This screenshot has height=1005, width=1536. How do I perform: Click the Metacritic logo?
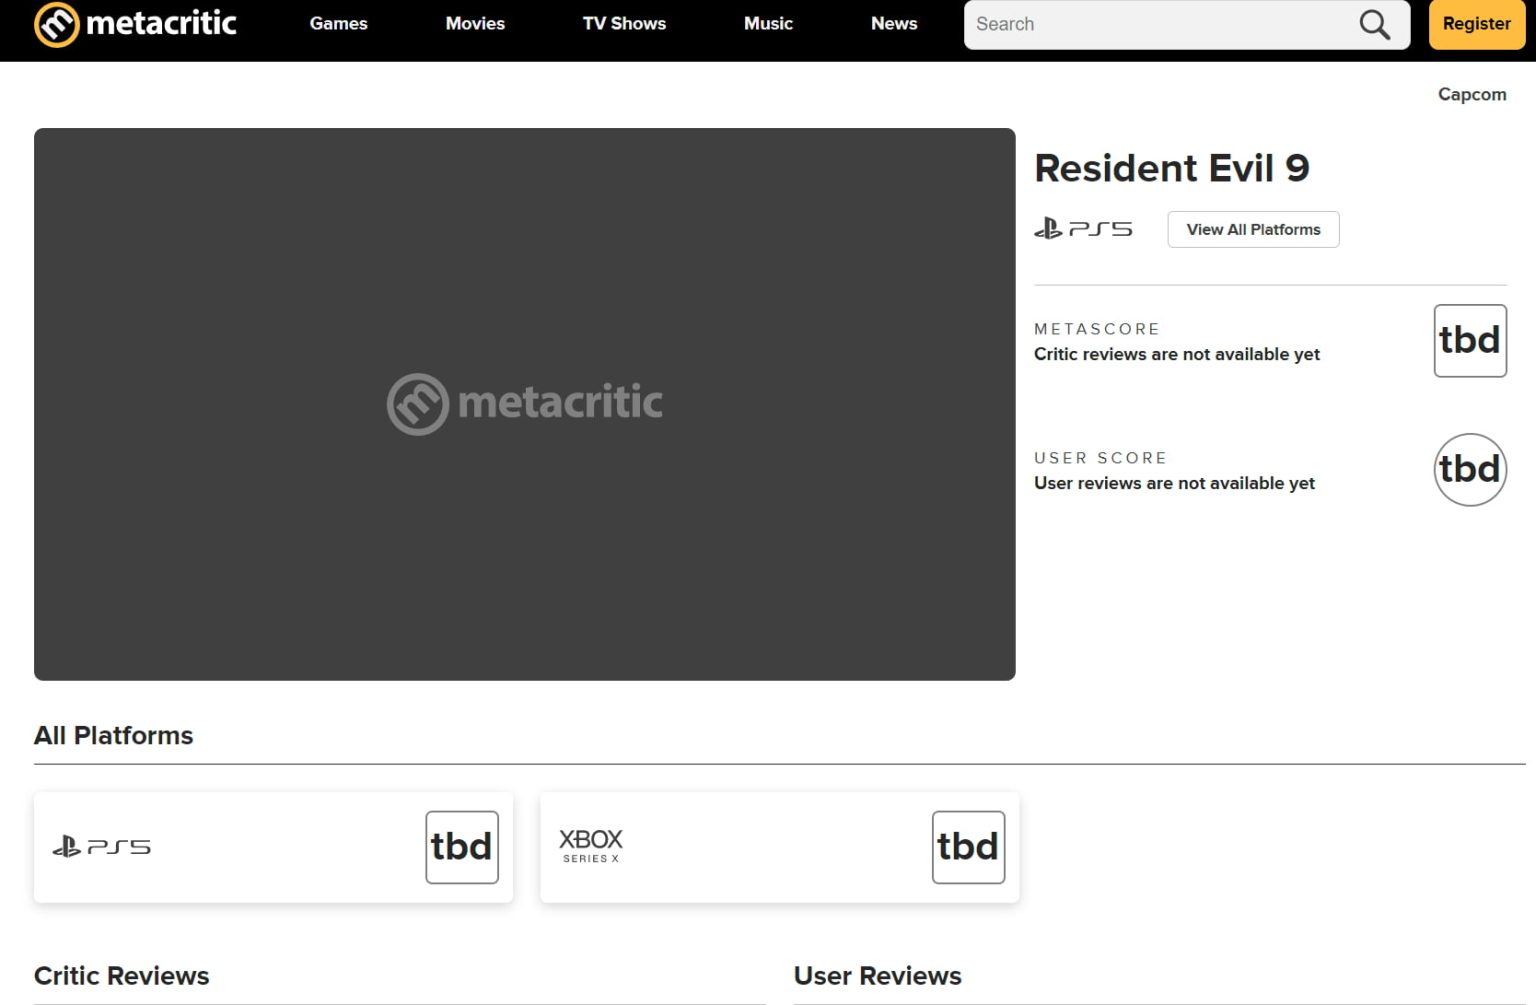pyautogui.click(x=135, y=24)
